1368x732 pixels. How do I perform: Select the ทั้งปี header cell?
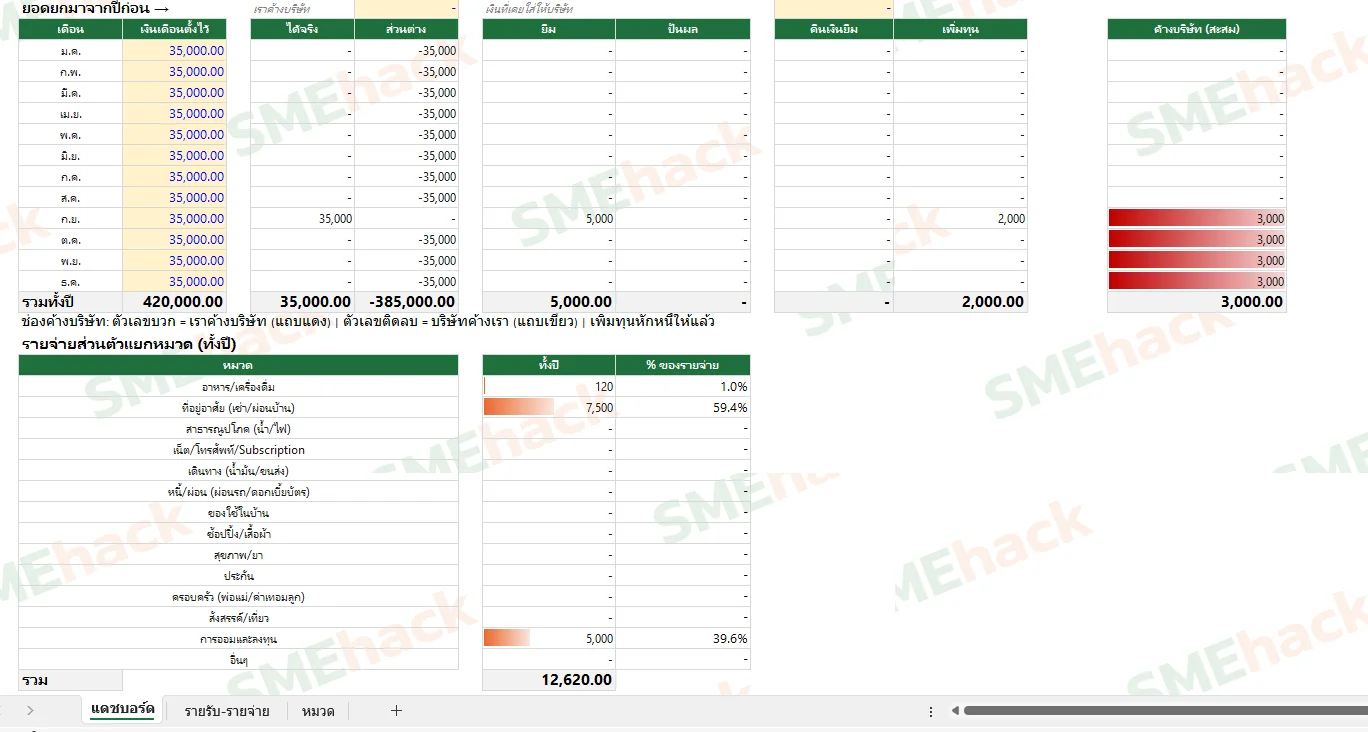tap(549, 365)
